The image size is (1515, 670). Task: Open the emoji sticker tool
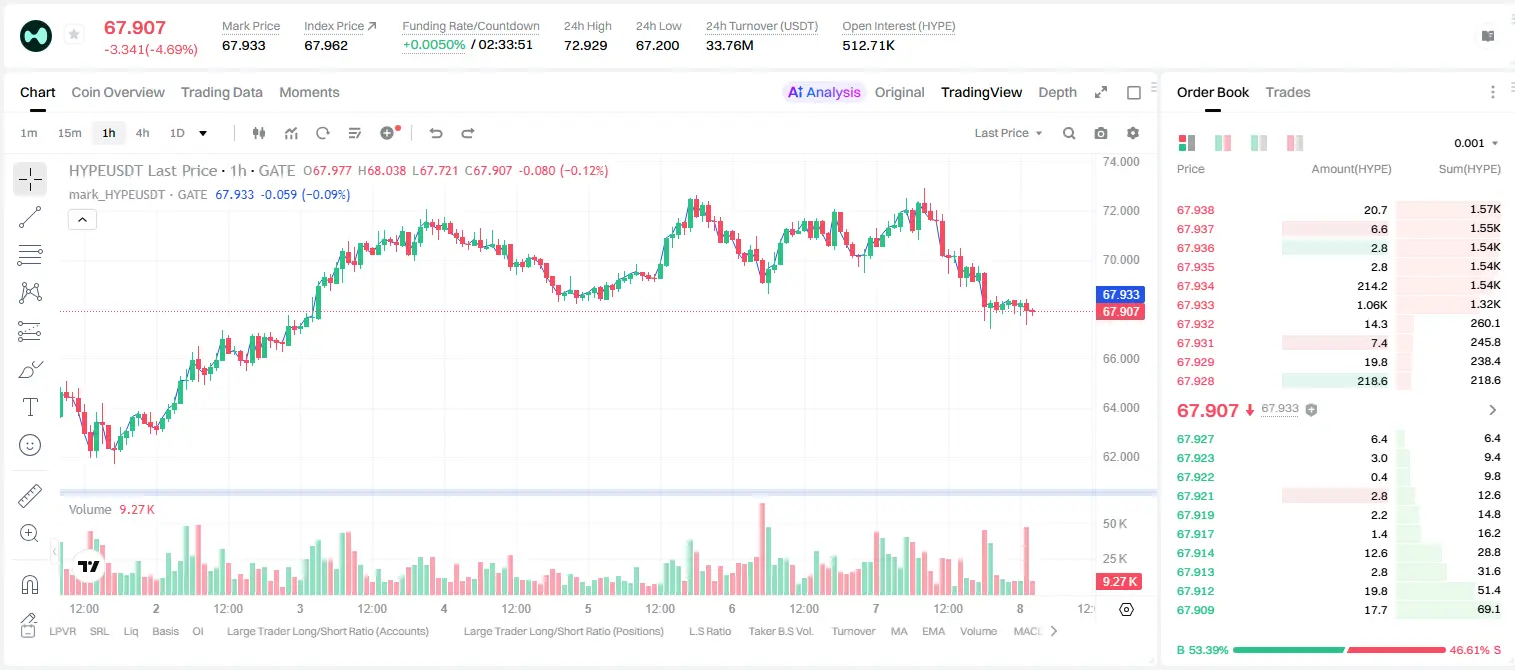[30, 445]
